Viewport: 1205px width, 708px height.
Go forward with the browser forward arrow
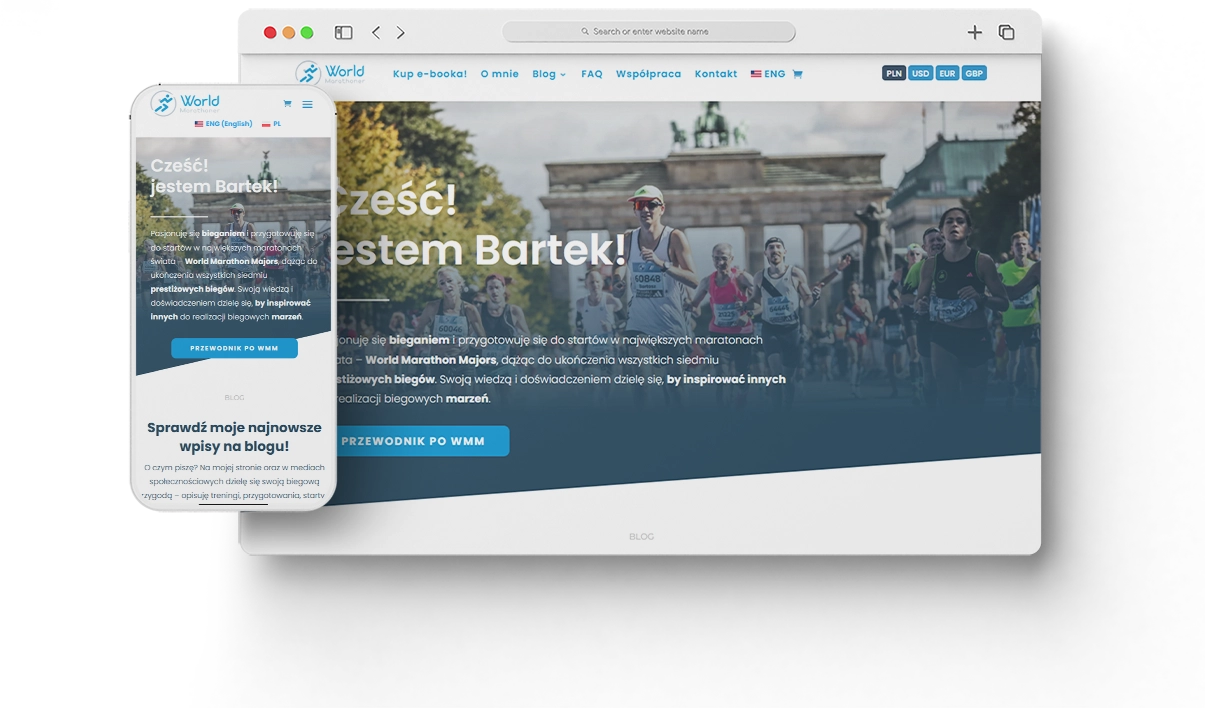400,33
